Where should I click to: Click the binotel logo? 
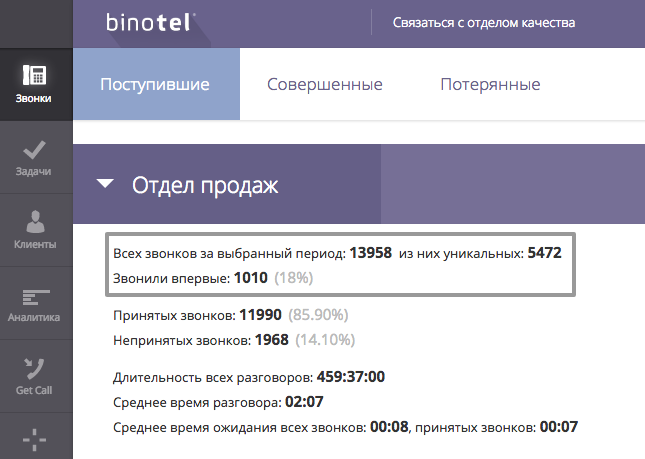tap(151, 22)
